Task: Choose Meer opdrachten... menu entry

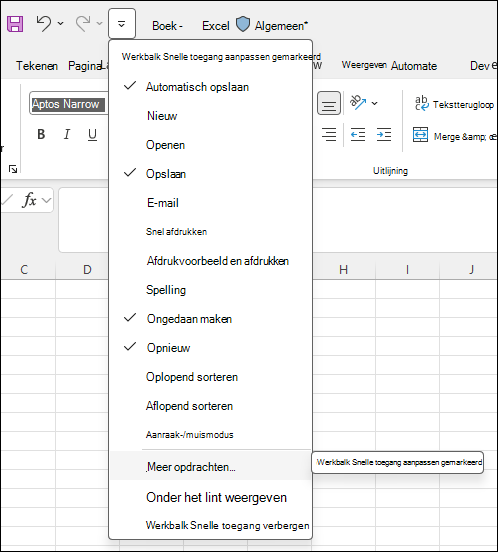Action: (210, 467)
